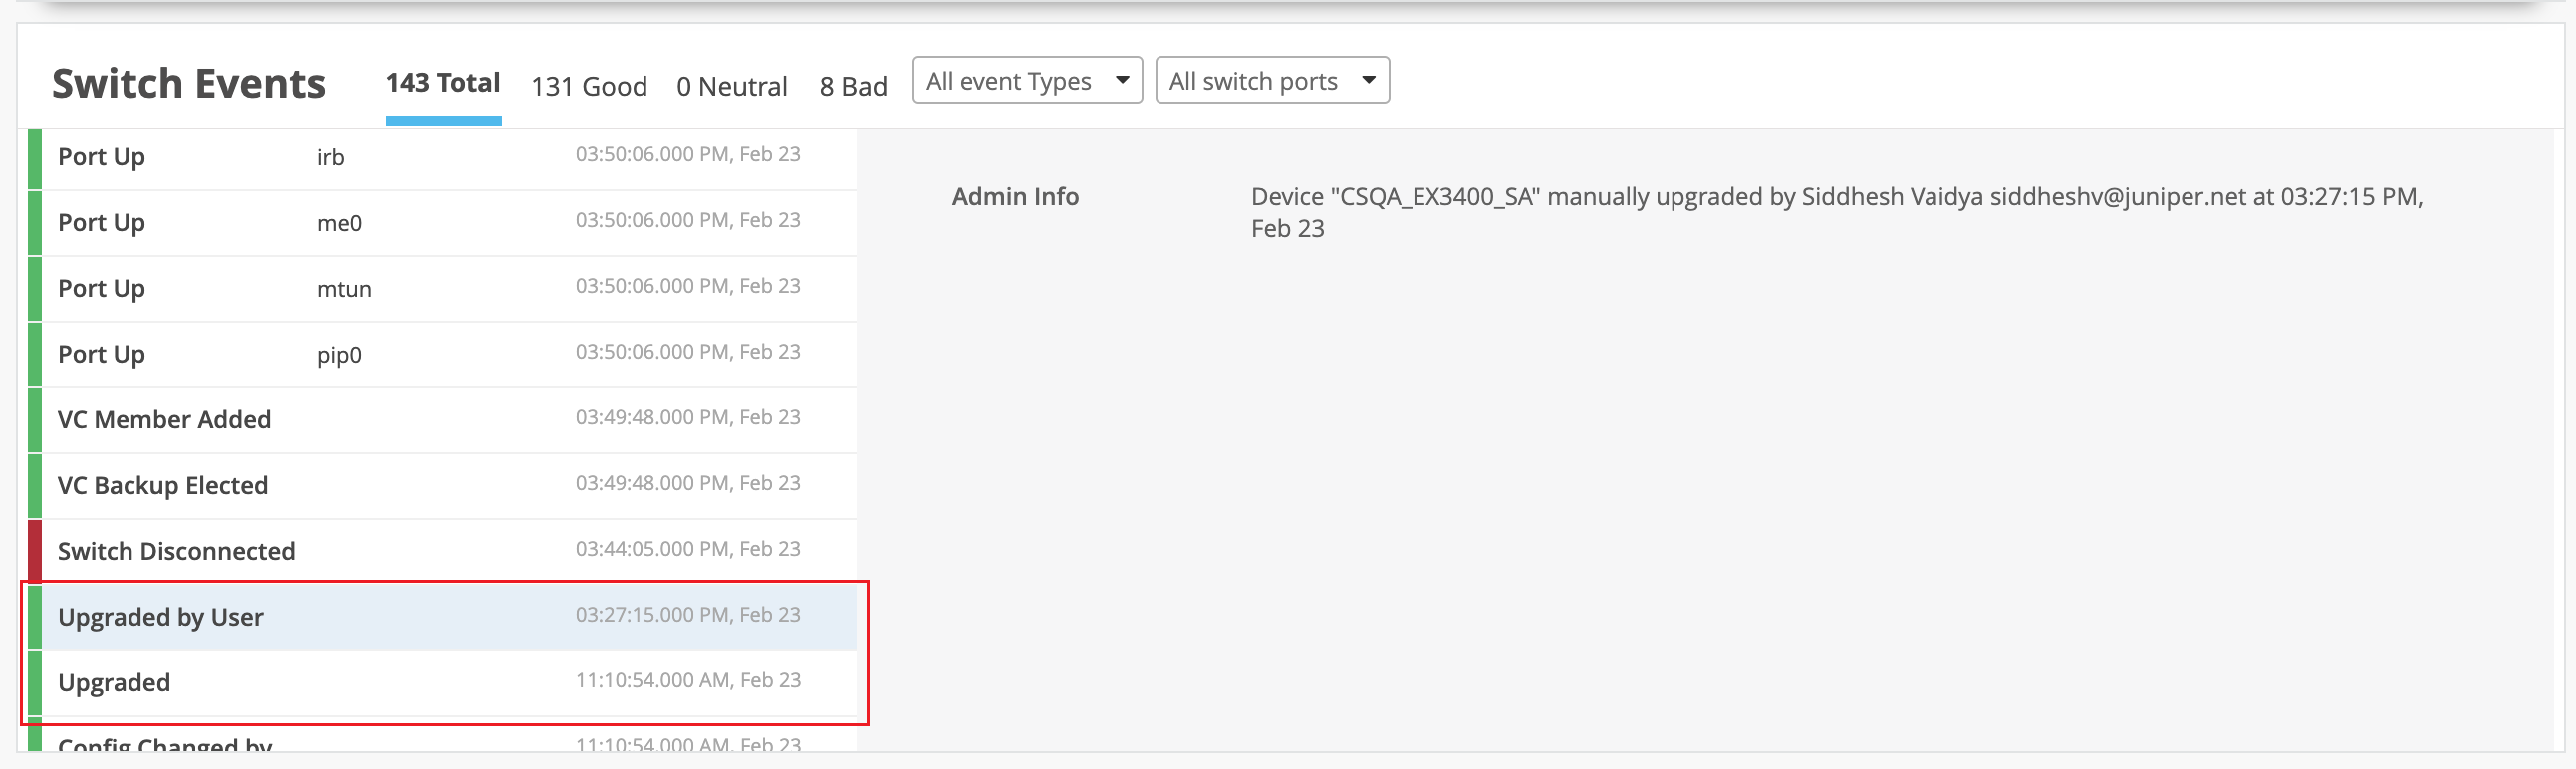View the 8 Bad events tab

pyautogui.click(x=853, y=86)
